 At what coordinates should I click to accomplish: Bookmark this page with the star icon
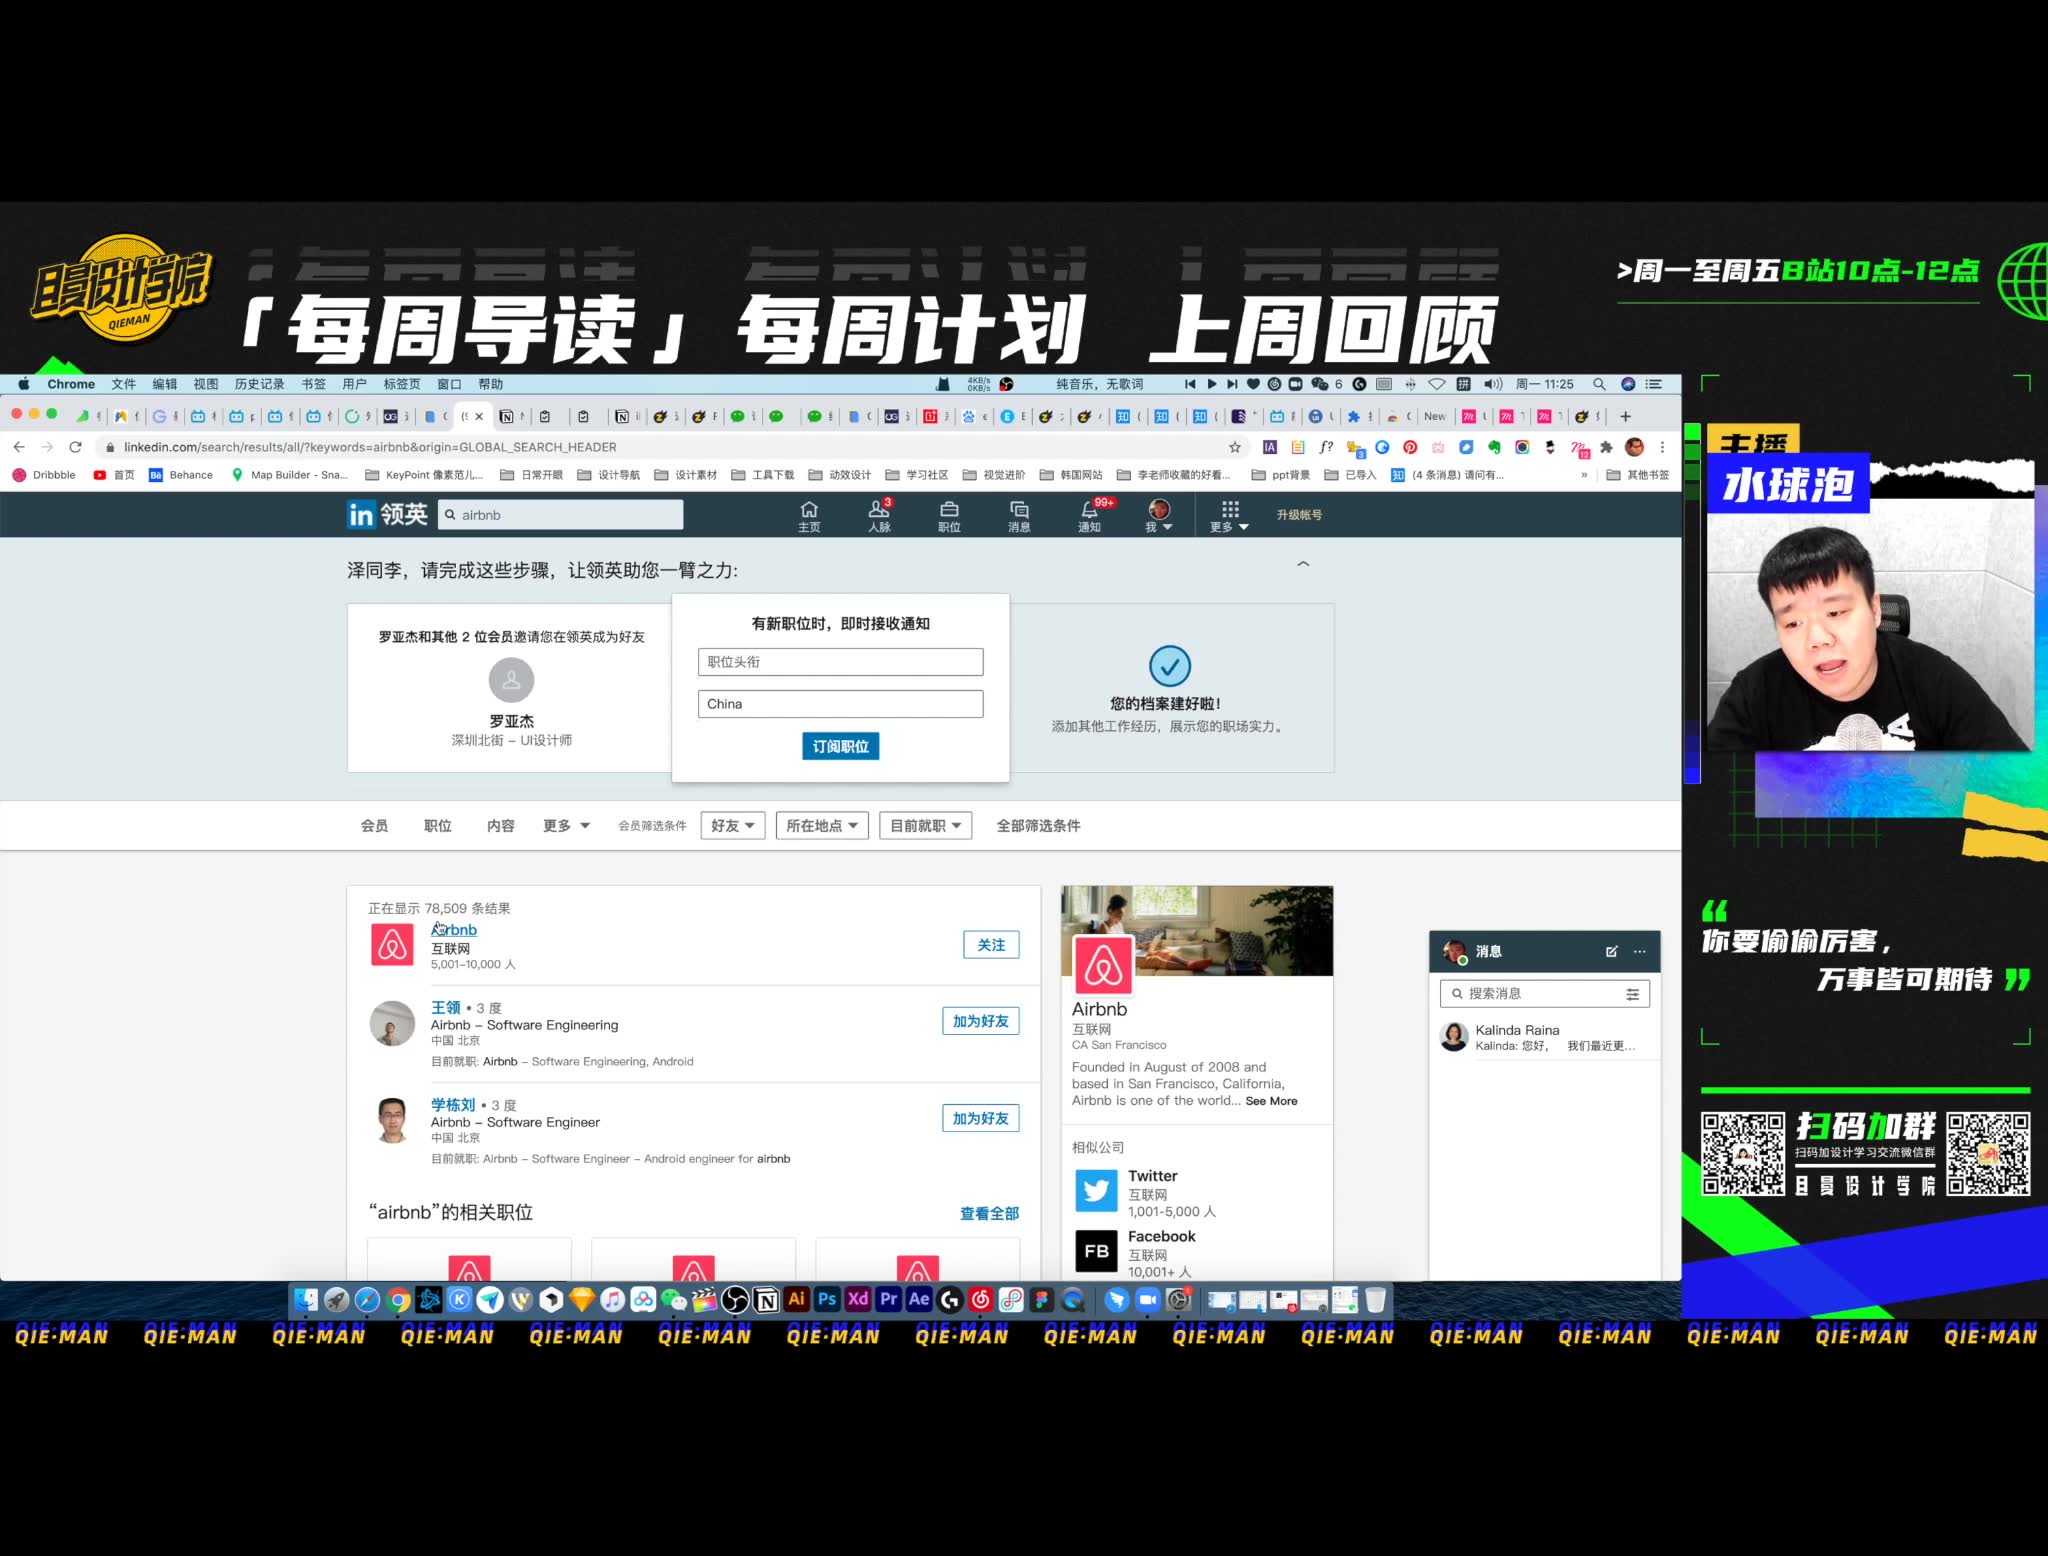tap(1235, 447)
